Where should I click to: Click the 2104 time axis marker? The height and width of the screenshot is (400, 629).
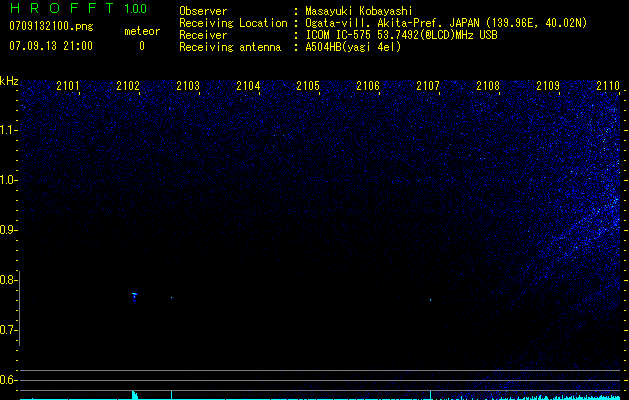coord(248,85)
